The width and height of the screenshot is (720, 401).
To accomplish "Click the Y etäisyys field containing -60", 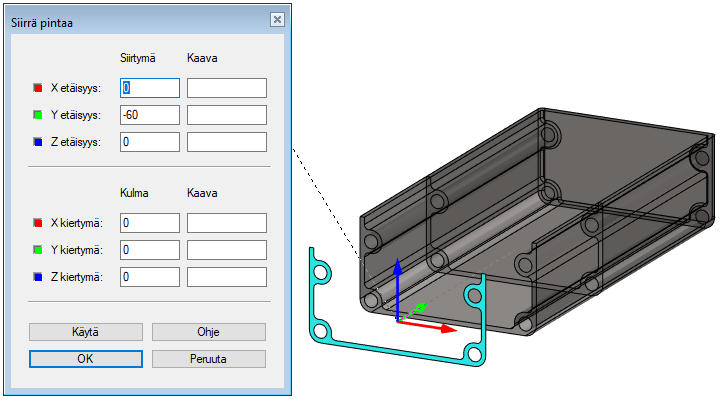I will coord(149,116).
